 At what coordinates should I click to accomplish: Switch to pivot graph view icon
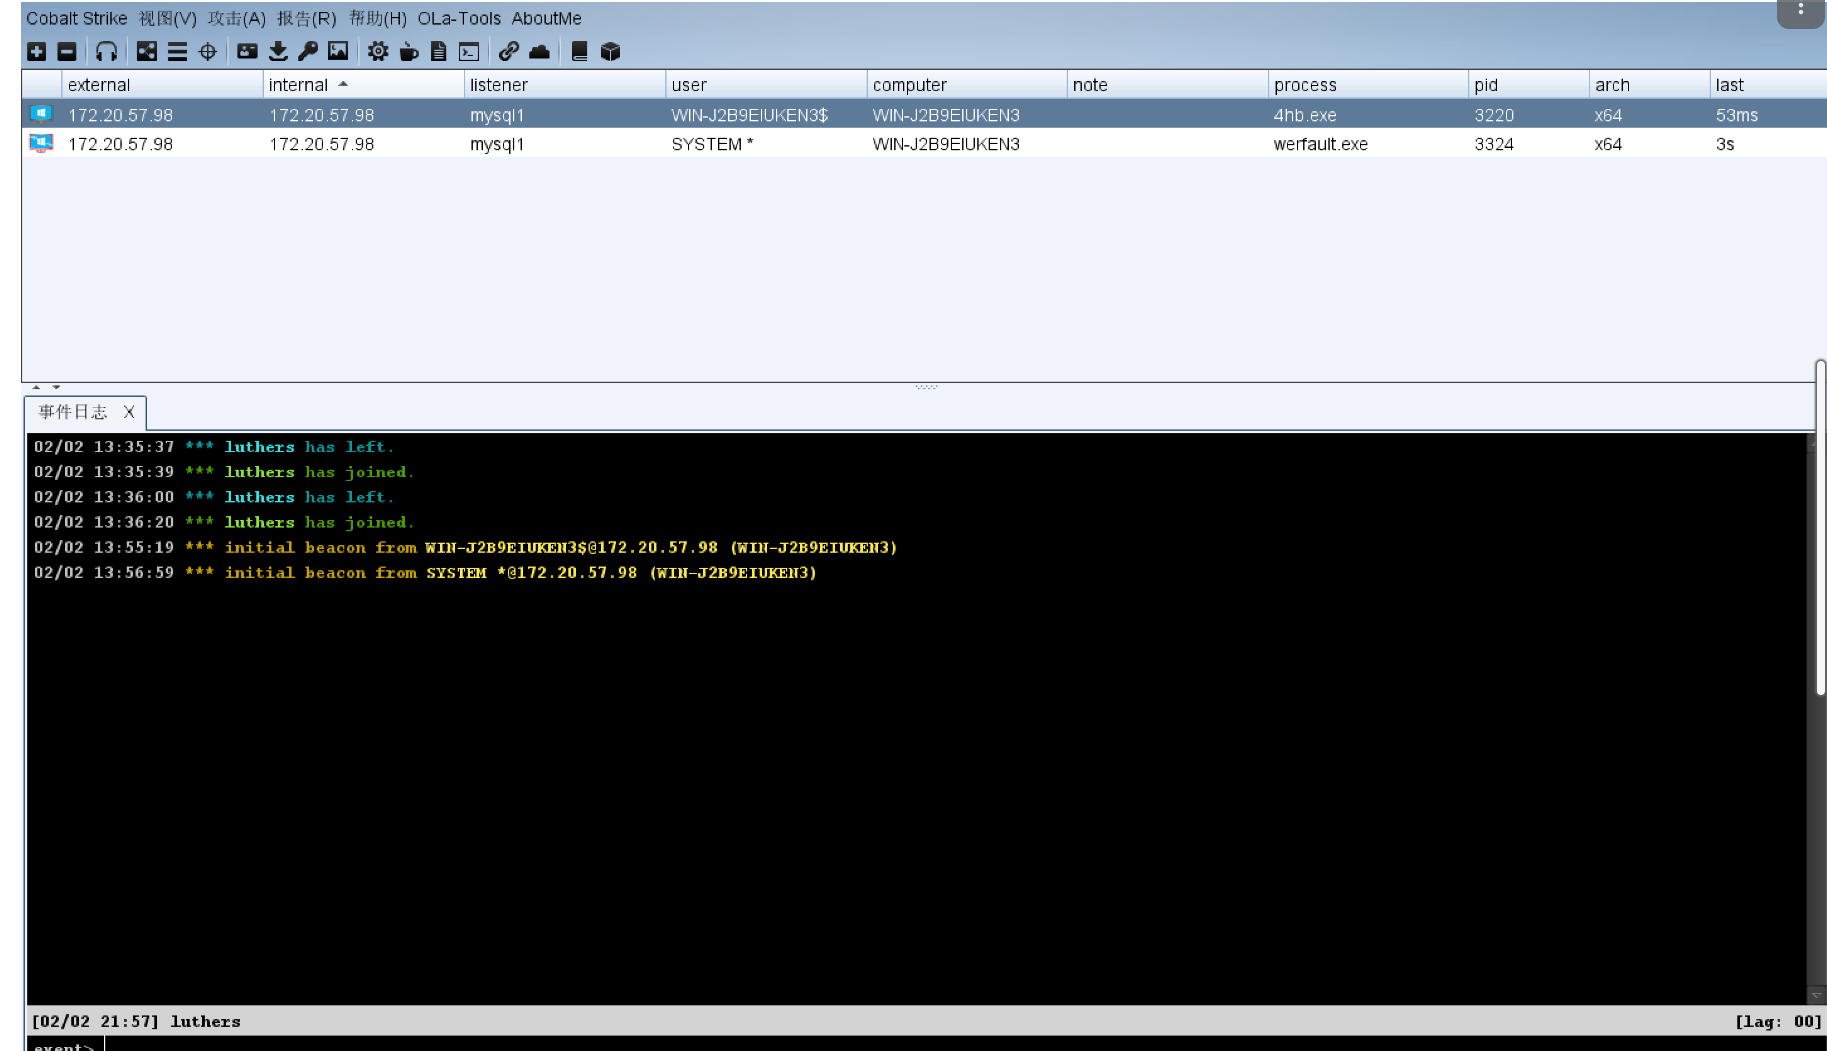click(x=147, y=51)
